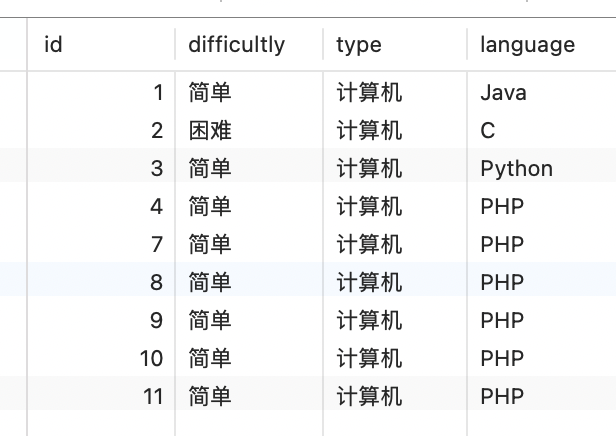This screenshot has height=436, width=616.
Task: Select the 计算机 type cell in row id 1
Action: click(x=395, y=93)
